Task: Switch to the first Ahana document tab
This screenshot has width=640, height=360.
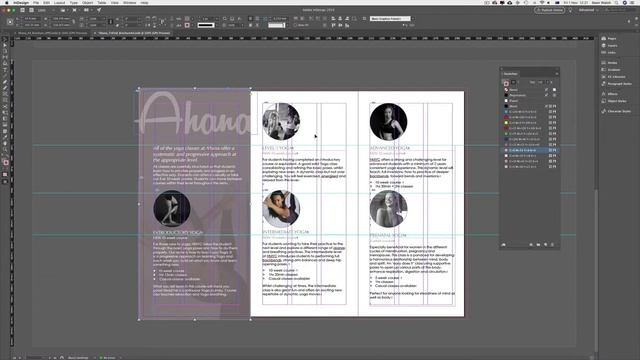Action: (51, 33)
